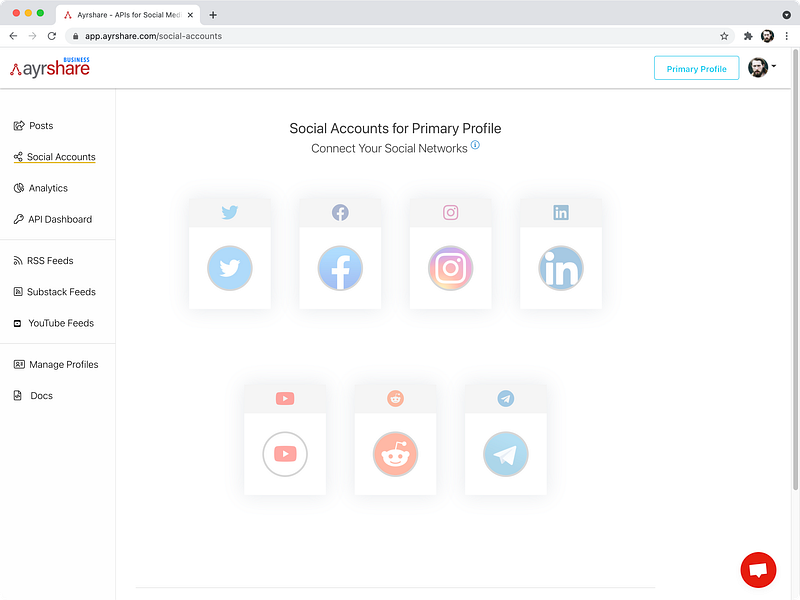This screenshot has width=800, height=600.
Task: Click the Primary Profile button
Action: tap(696, 68)
